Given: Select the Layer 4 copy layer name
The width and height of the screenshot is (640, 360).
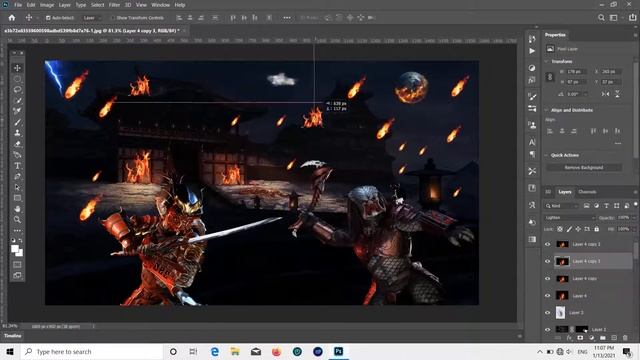Looking at the screenshot, I should pyautogui.click(x=584, y=279).
